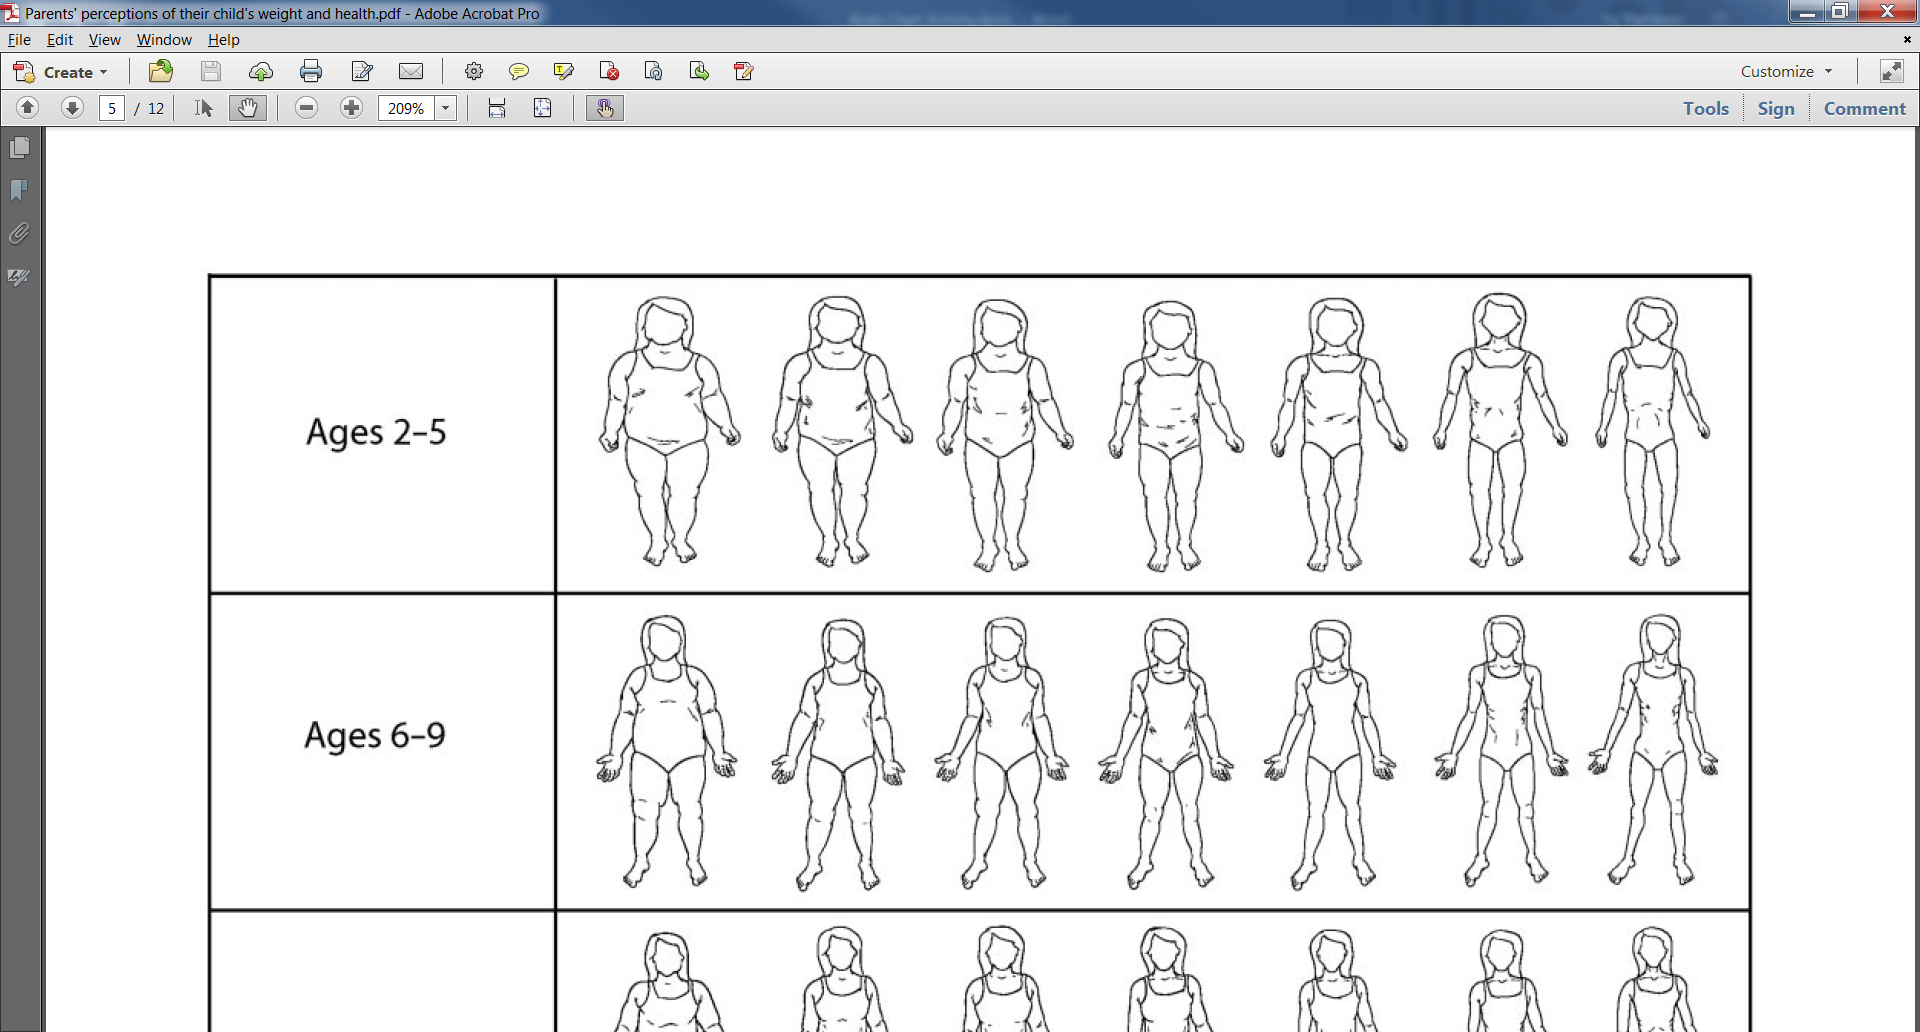Toggle the Touch Mode hand icon
This screenshot has height=1032, width=1920.
tap(605, 108)
